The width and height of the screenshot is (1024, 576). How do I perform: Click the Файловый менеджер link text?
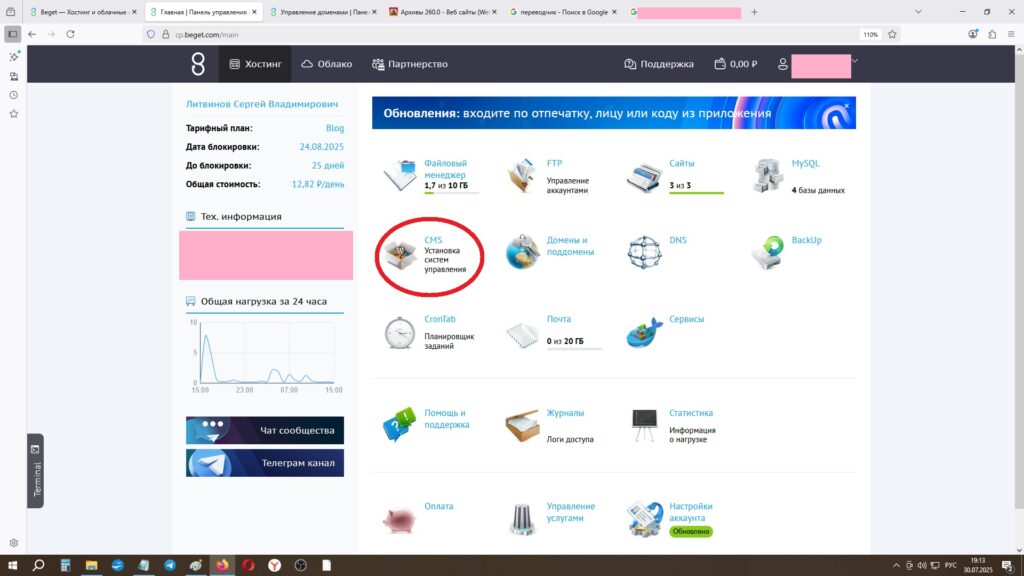(445, 169)
